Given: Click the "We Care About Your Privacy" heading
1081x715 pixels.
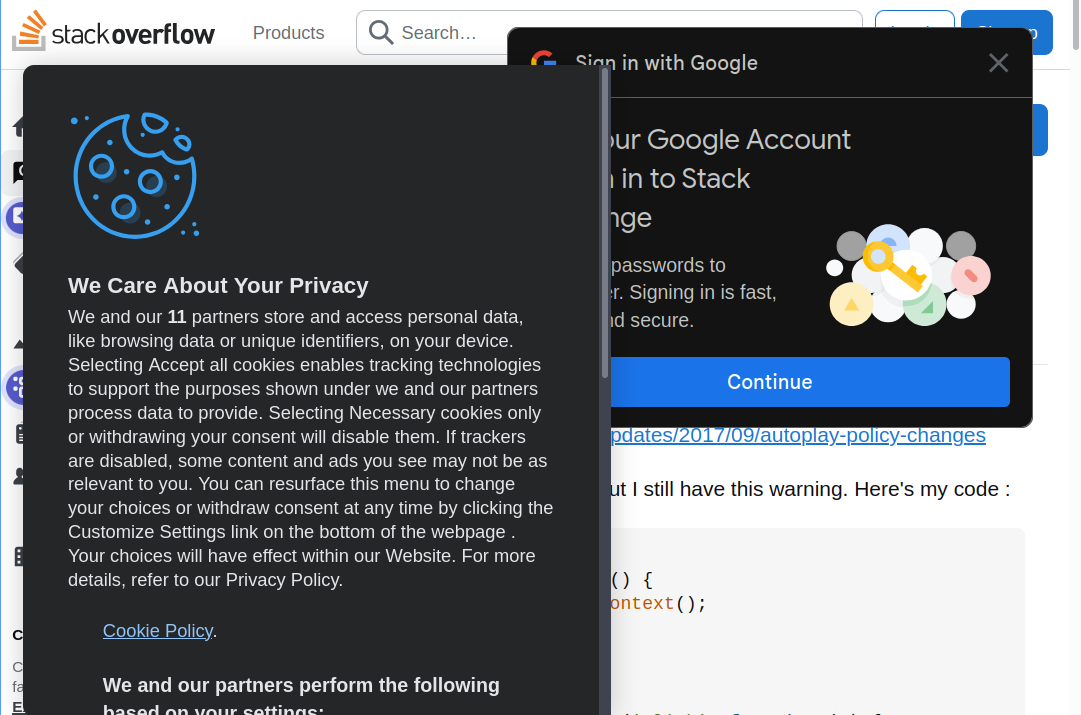Looking at the screenshot, I should pyautogui.click(x=218, y=286).
